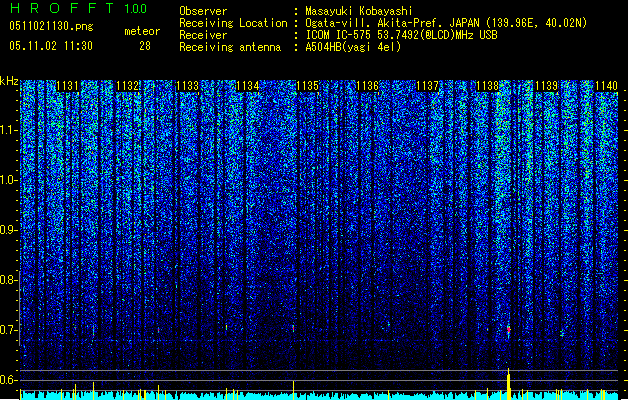Click the 'meteor' count label

point(142,31)
